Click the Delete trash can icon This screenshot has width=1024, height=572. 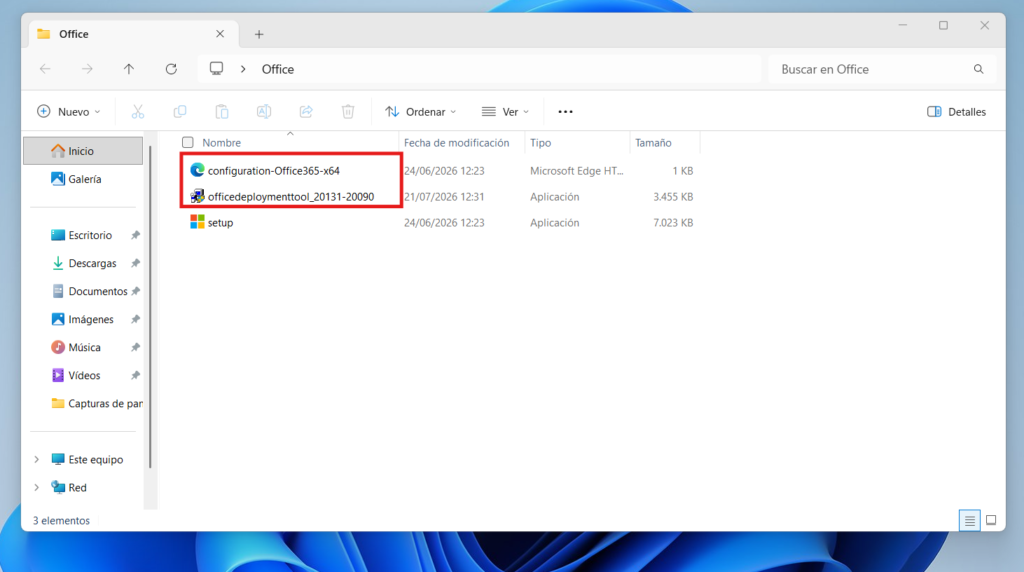click(x=348, y=112)
